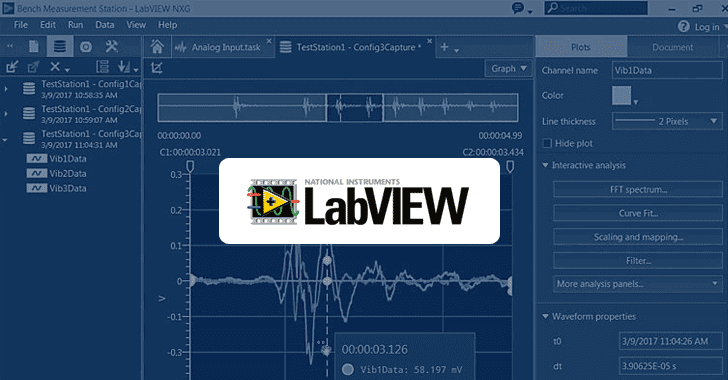
Task: Open the Data menu
Action: [x=104, y=25]
